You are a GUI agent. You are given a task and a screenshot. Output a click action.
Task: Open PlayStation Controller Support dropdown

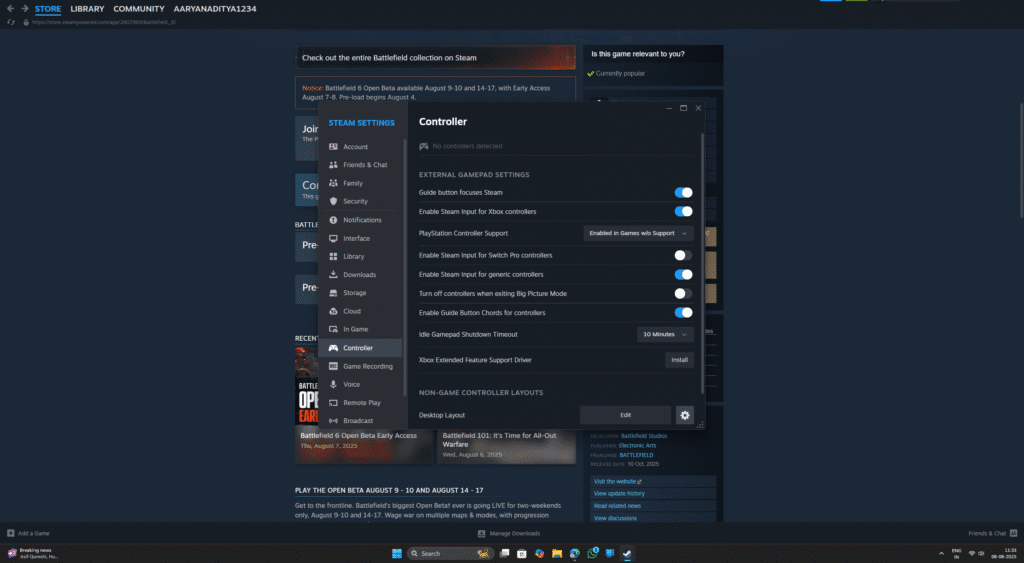pyautogui.click(x=638, y=233)
